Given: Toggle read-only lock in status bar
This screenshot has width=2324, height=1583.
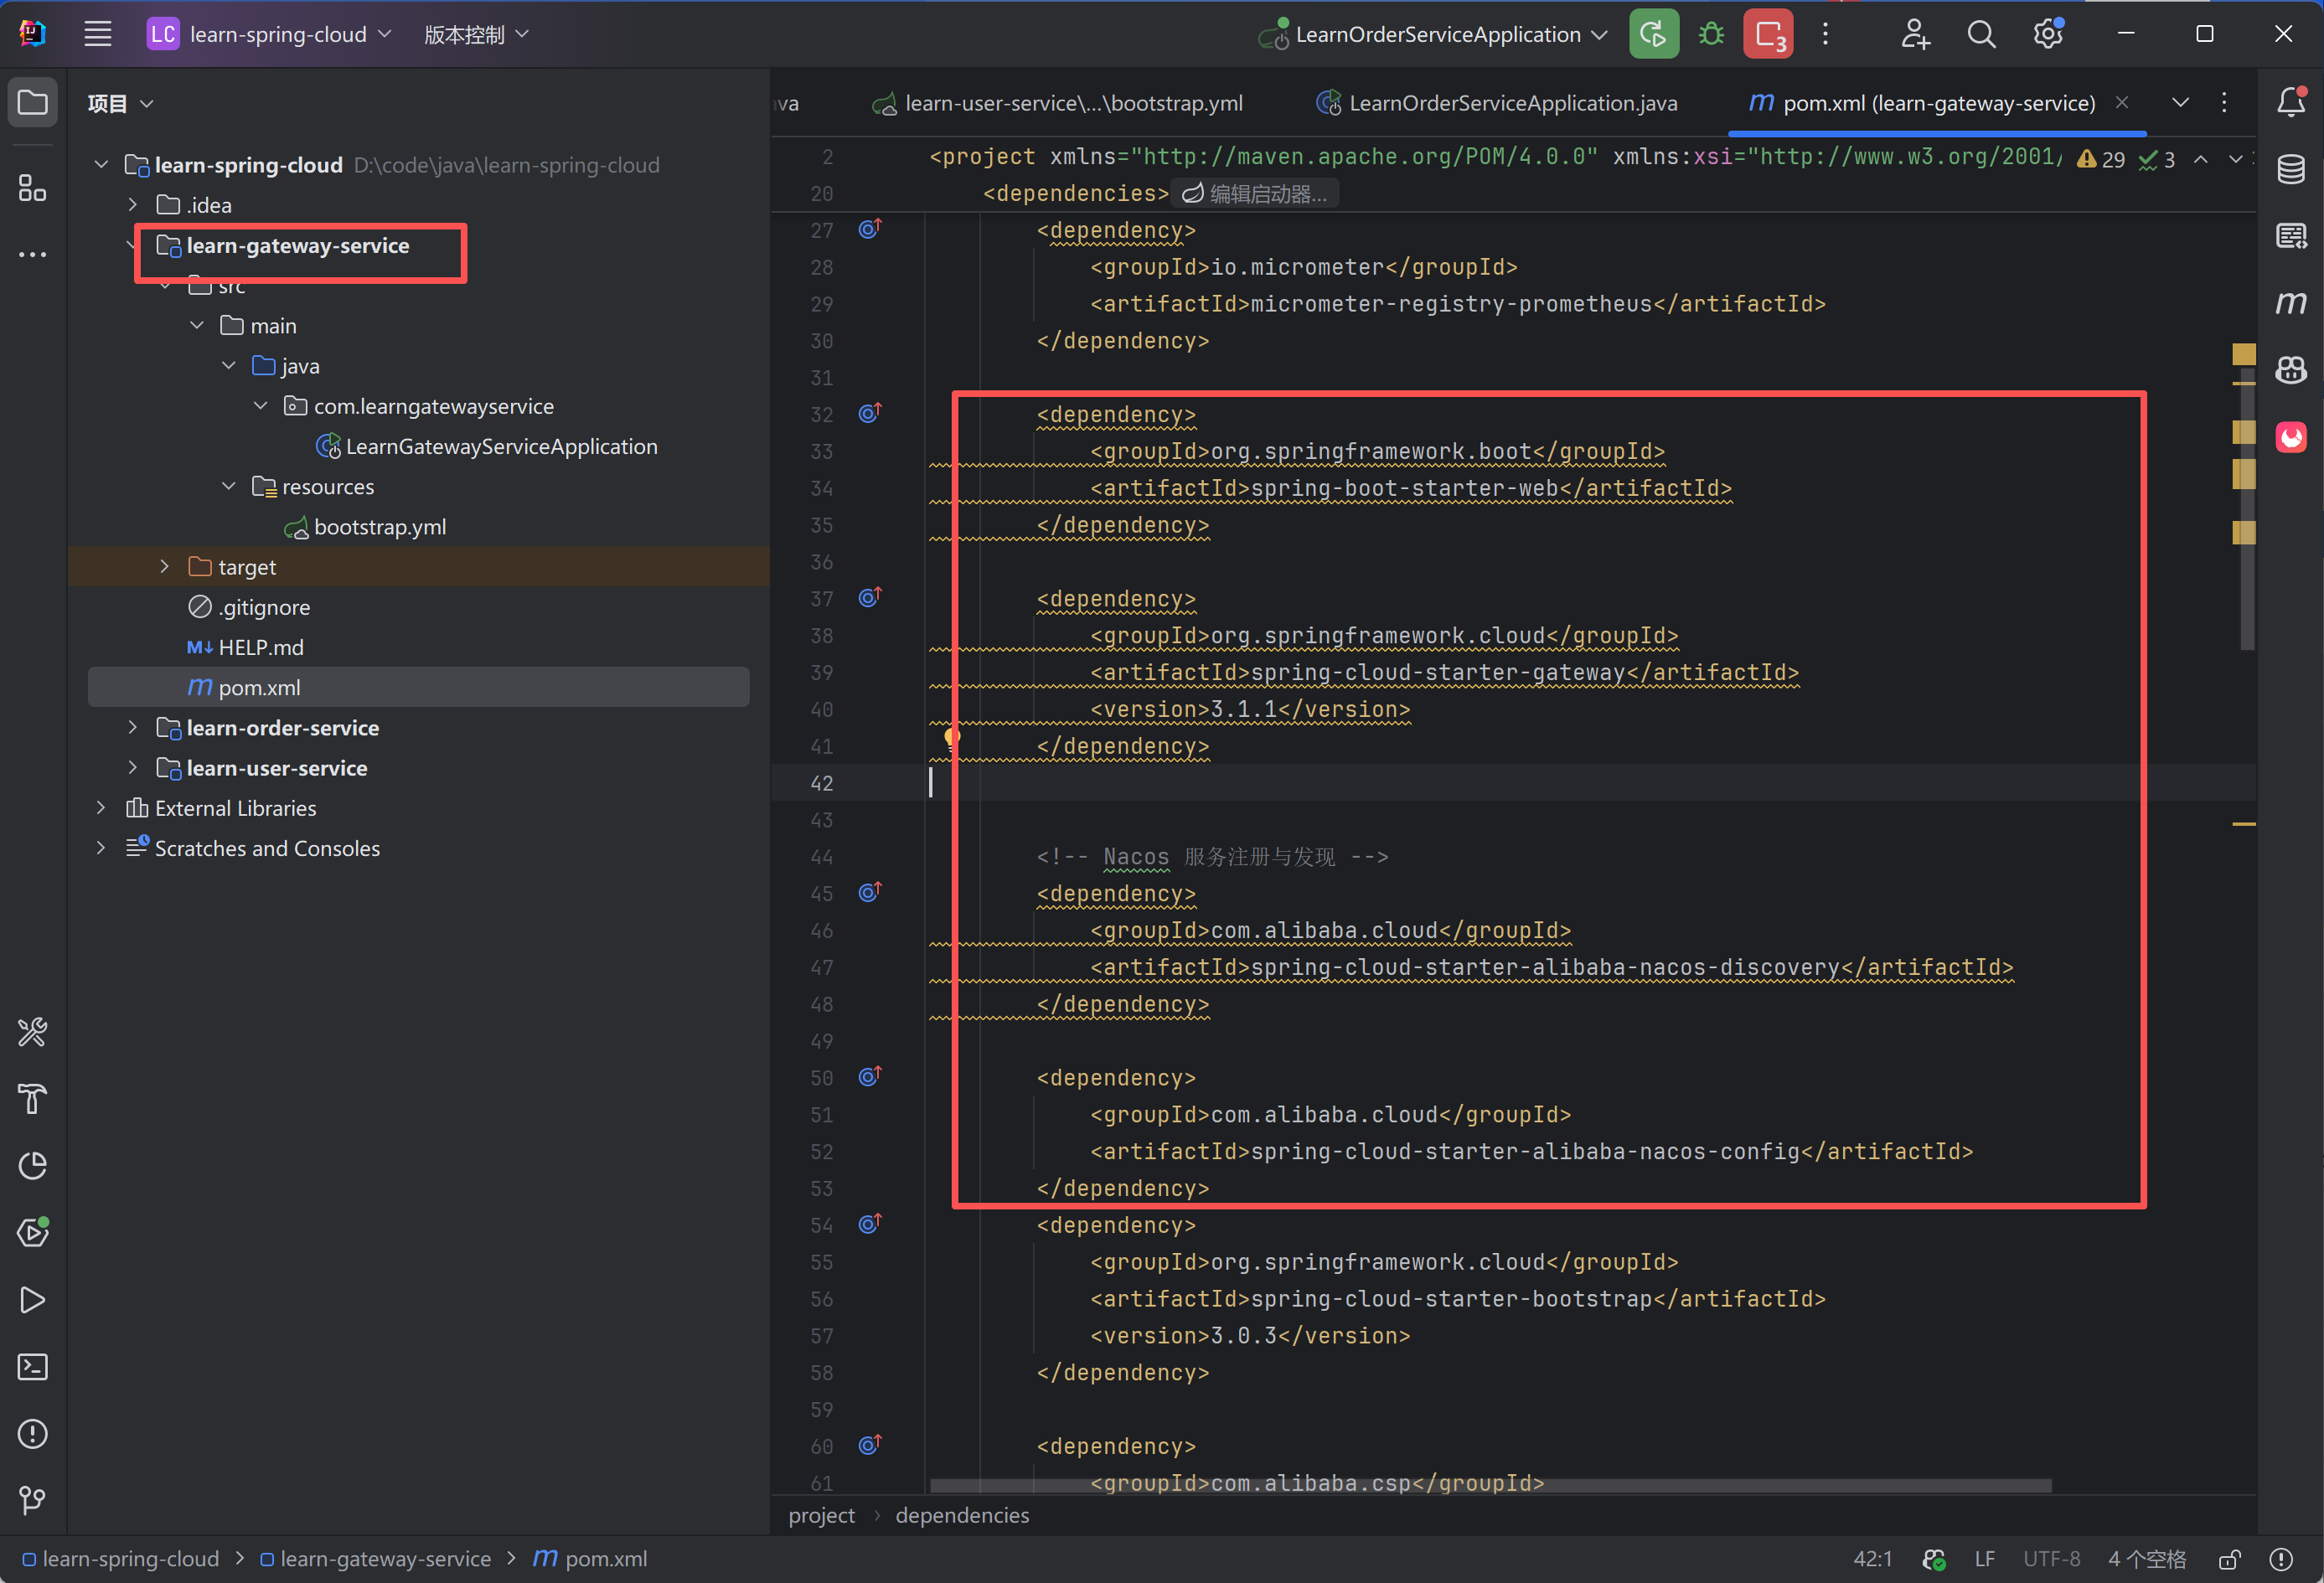Looking at the screenshot, I should (x=2229, y=1559).
